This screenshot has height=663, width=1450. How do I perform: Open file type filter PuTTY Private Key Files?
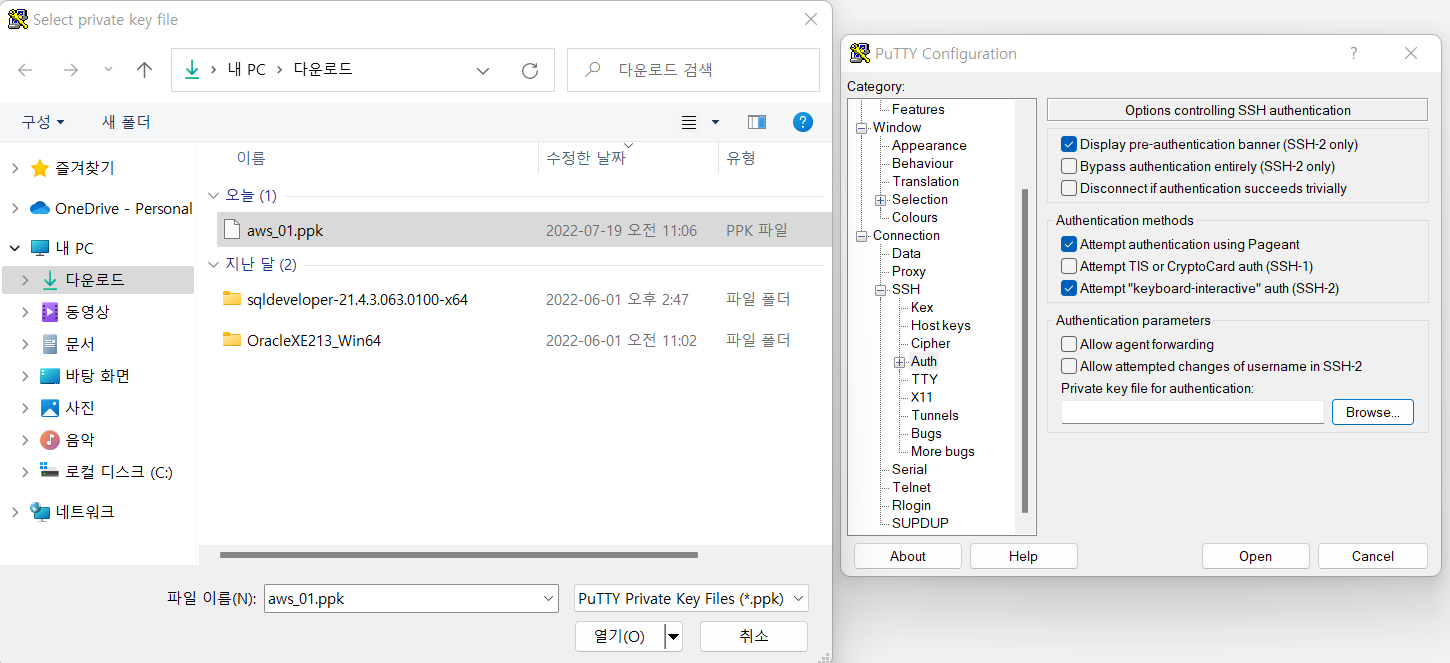pyautogui.click(x=692, y=599)
